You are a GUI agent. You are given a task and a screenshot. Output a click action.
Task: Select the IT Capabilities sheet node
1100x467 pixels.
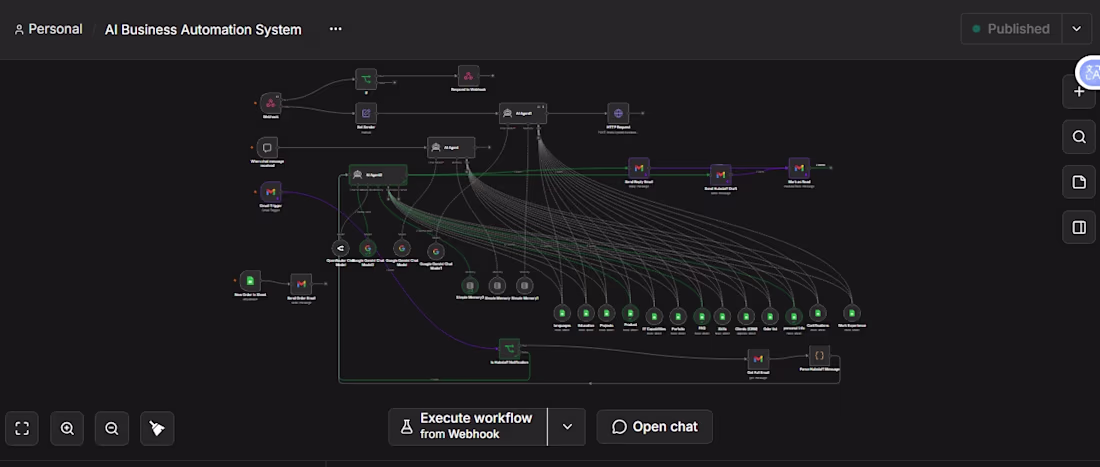point(654,316)
